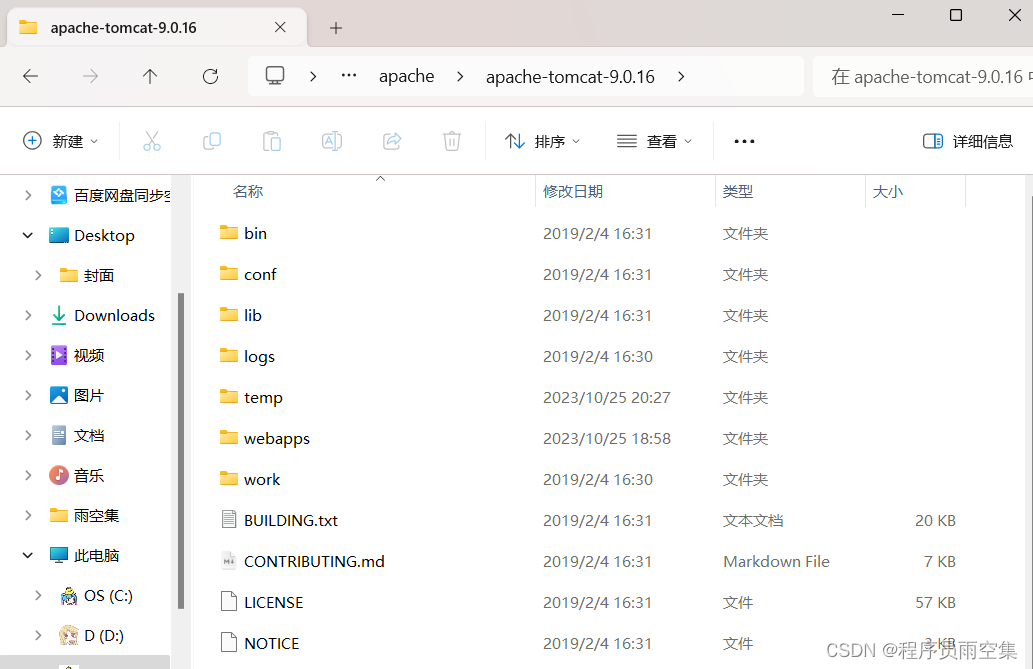The image size is (1033, 669).
Task: Expand the 图片 tree node
Action: pyautogui.click(x=28, y=395)
